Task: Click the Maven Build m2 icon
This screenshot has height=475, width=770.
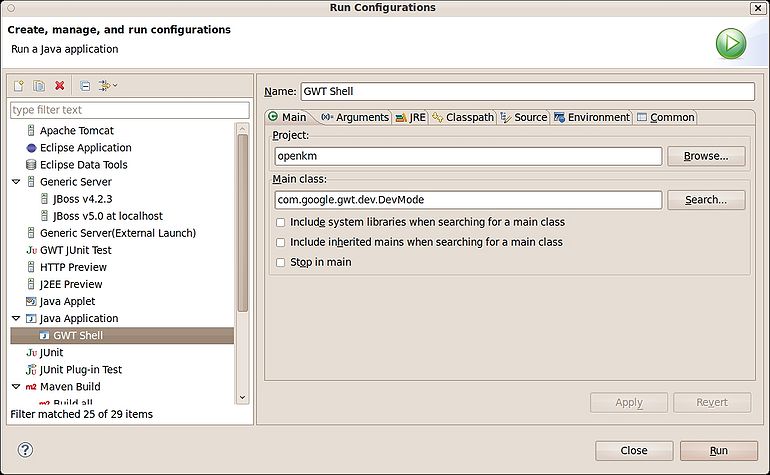Action: coord(31,387)
